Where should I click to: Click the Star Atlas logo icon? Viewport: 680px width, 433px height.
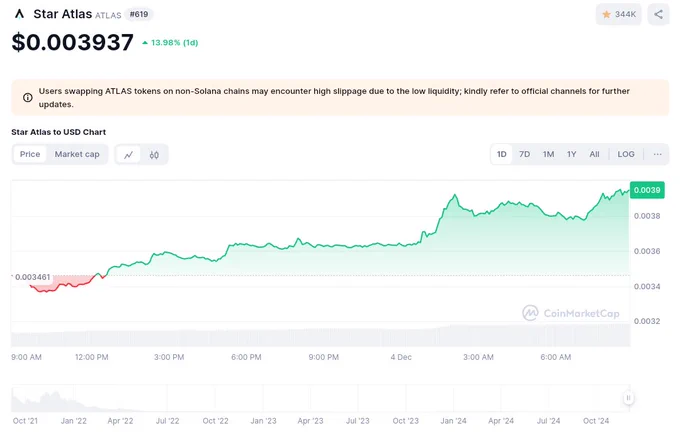[x=19, y=14]
